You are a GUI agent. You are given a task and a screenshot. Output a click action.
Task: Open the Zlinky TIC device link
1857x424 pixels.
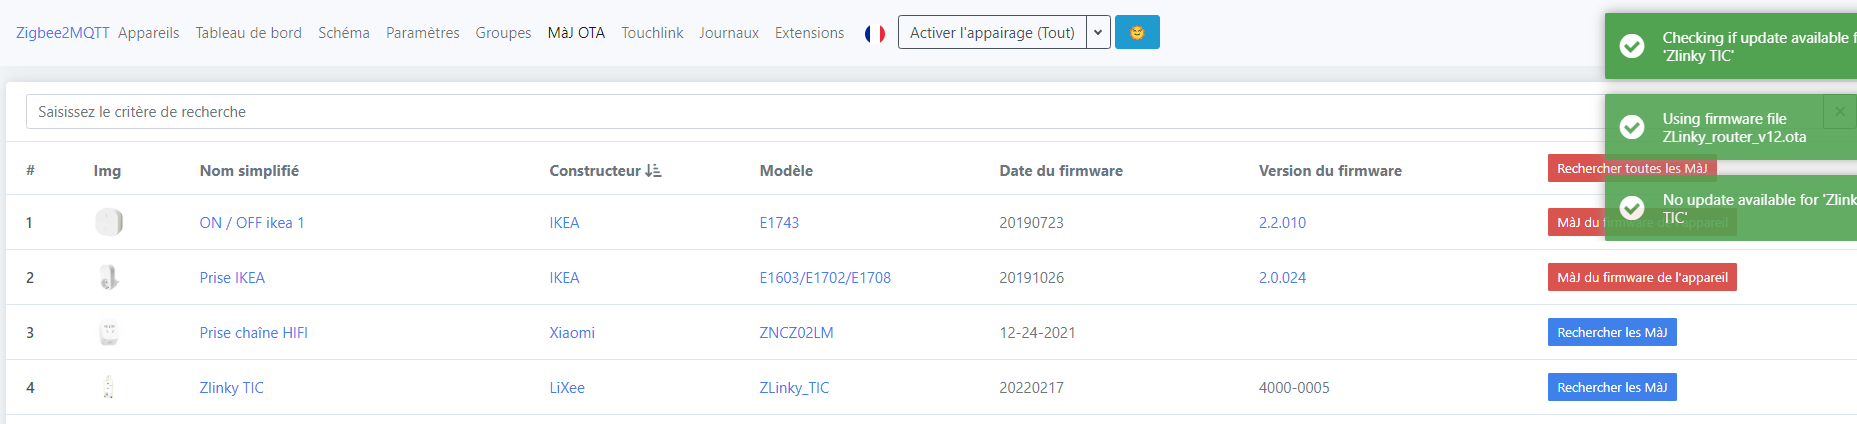(232, 388)
